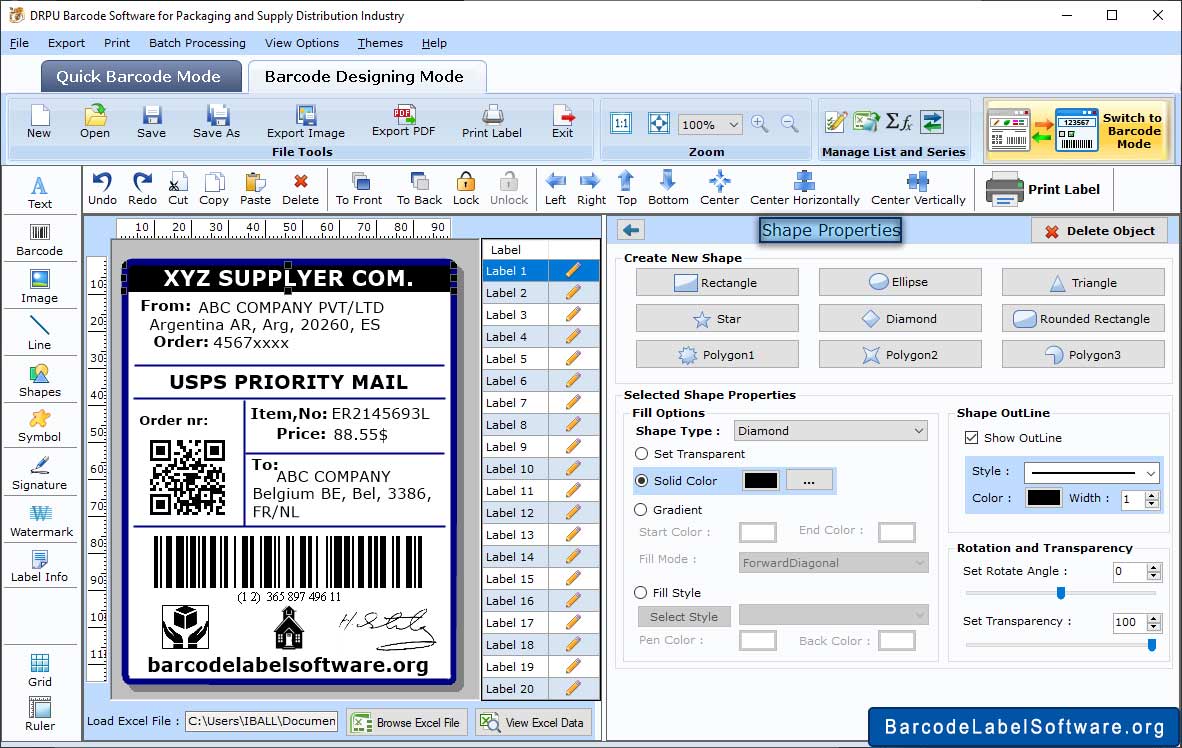This screenshot has height=748, width=1182.
Task: Toggle the Show OutLine checkbox
Action: (972, 437)
